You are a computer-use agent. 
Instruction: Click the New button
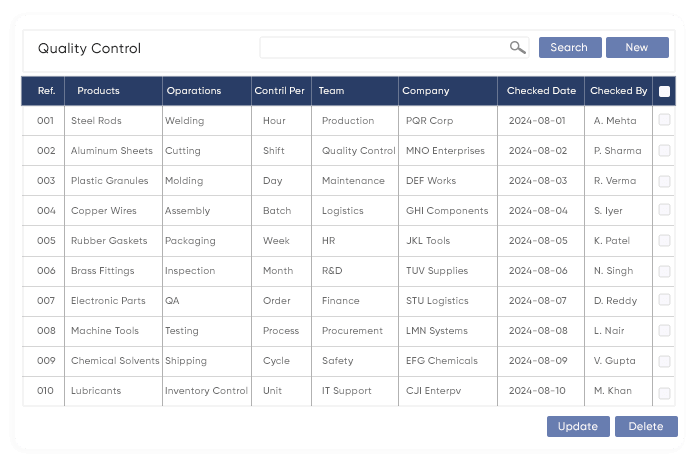click(x=636, y=47)
